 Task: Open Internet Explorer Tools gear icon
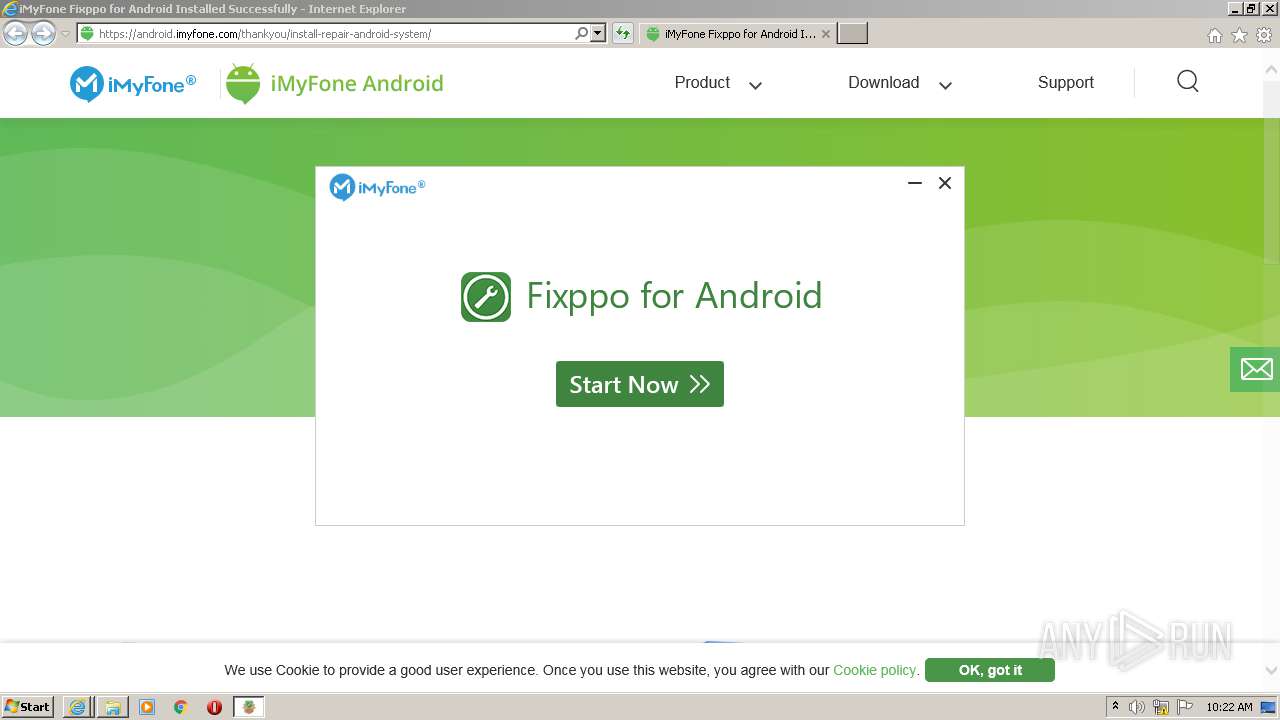pyautogui.click(x=1264, y=35)
